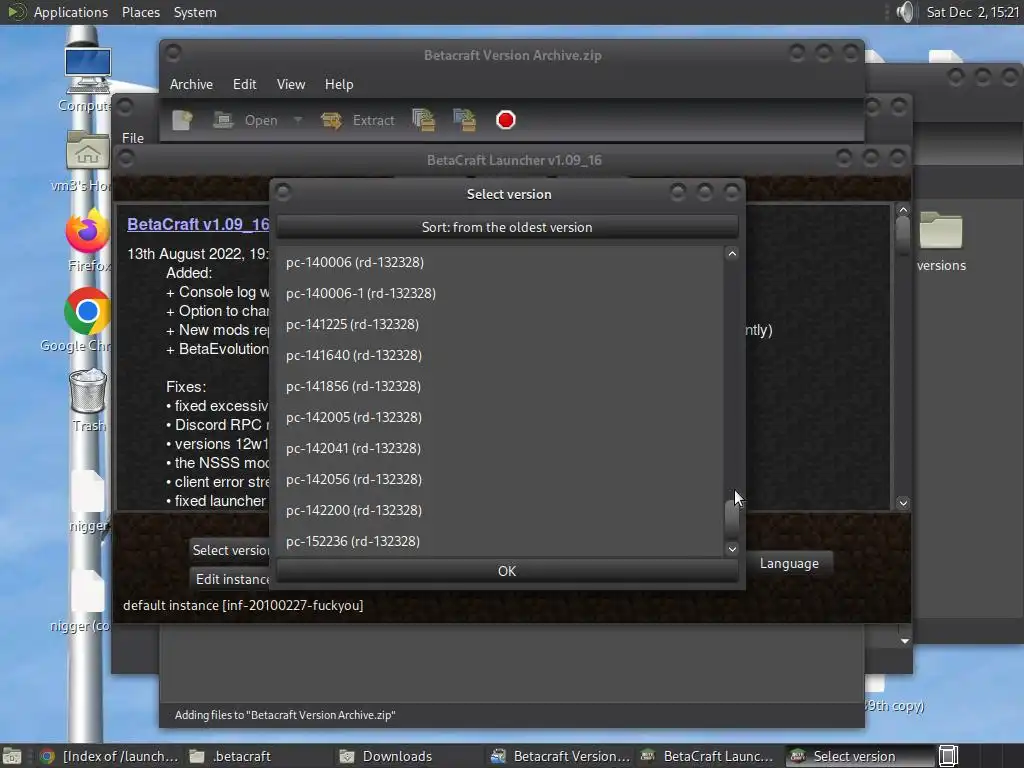Screen dimensions: 1024x768
Task: Click the add files icon in archive toolbar
Action: click(424, 120)
